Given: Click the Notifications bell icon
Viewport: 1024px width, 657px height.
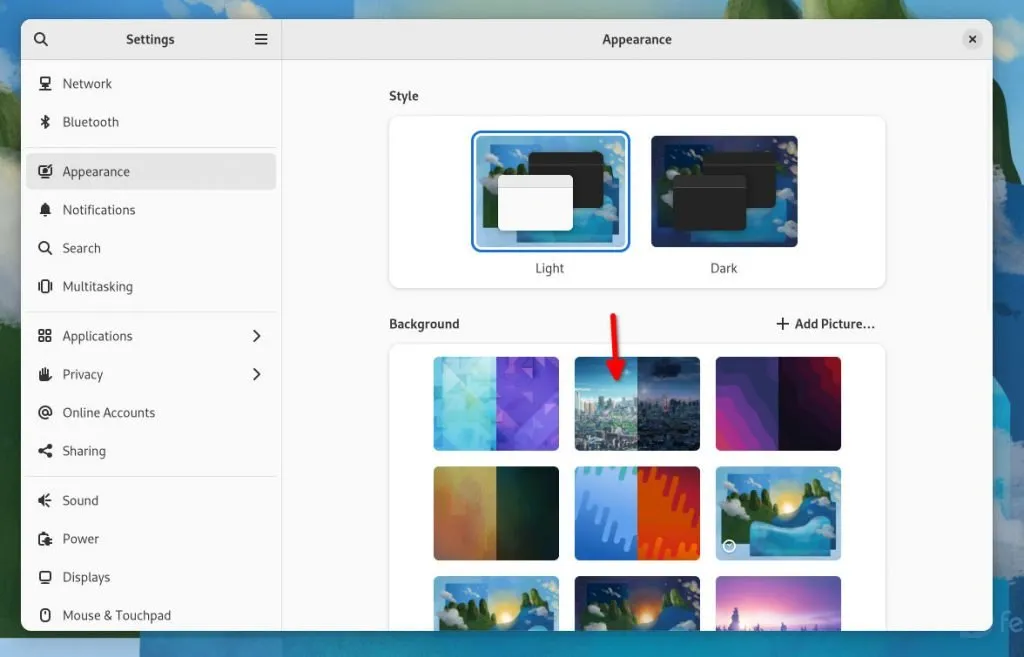Looking at the screenshot, I should click(x=46, y=209).
